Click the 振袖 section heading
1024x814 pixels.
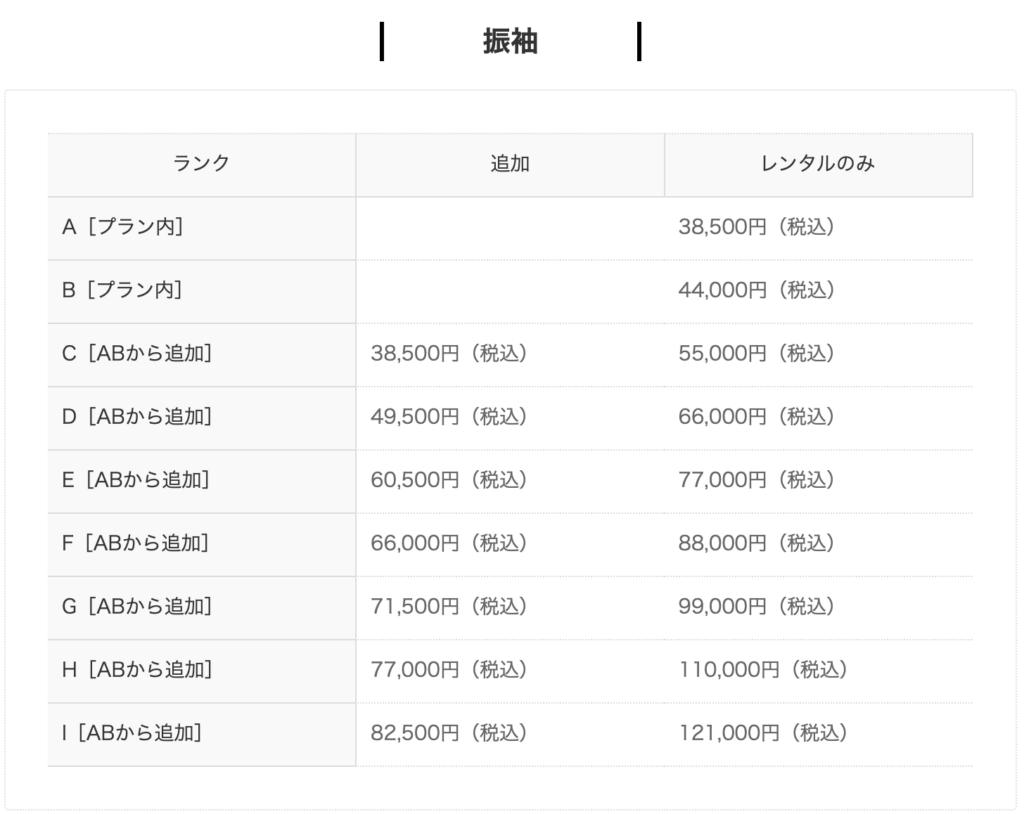[510, 42]
